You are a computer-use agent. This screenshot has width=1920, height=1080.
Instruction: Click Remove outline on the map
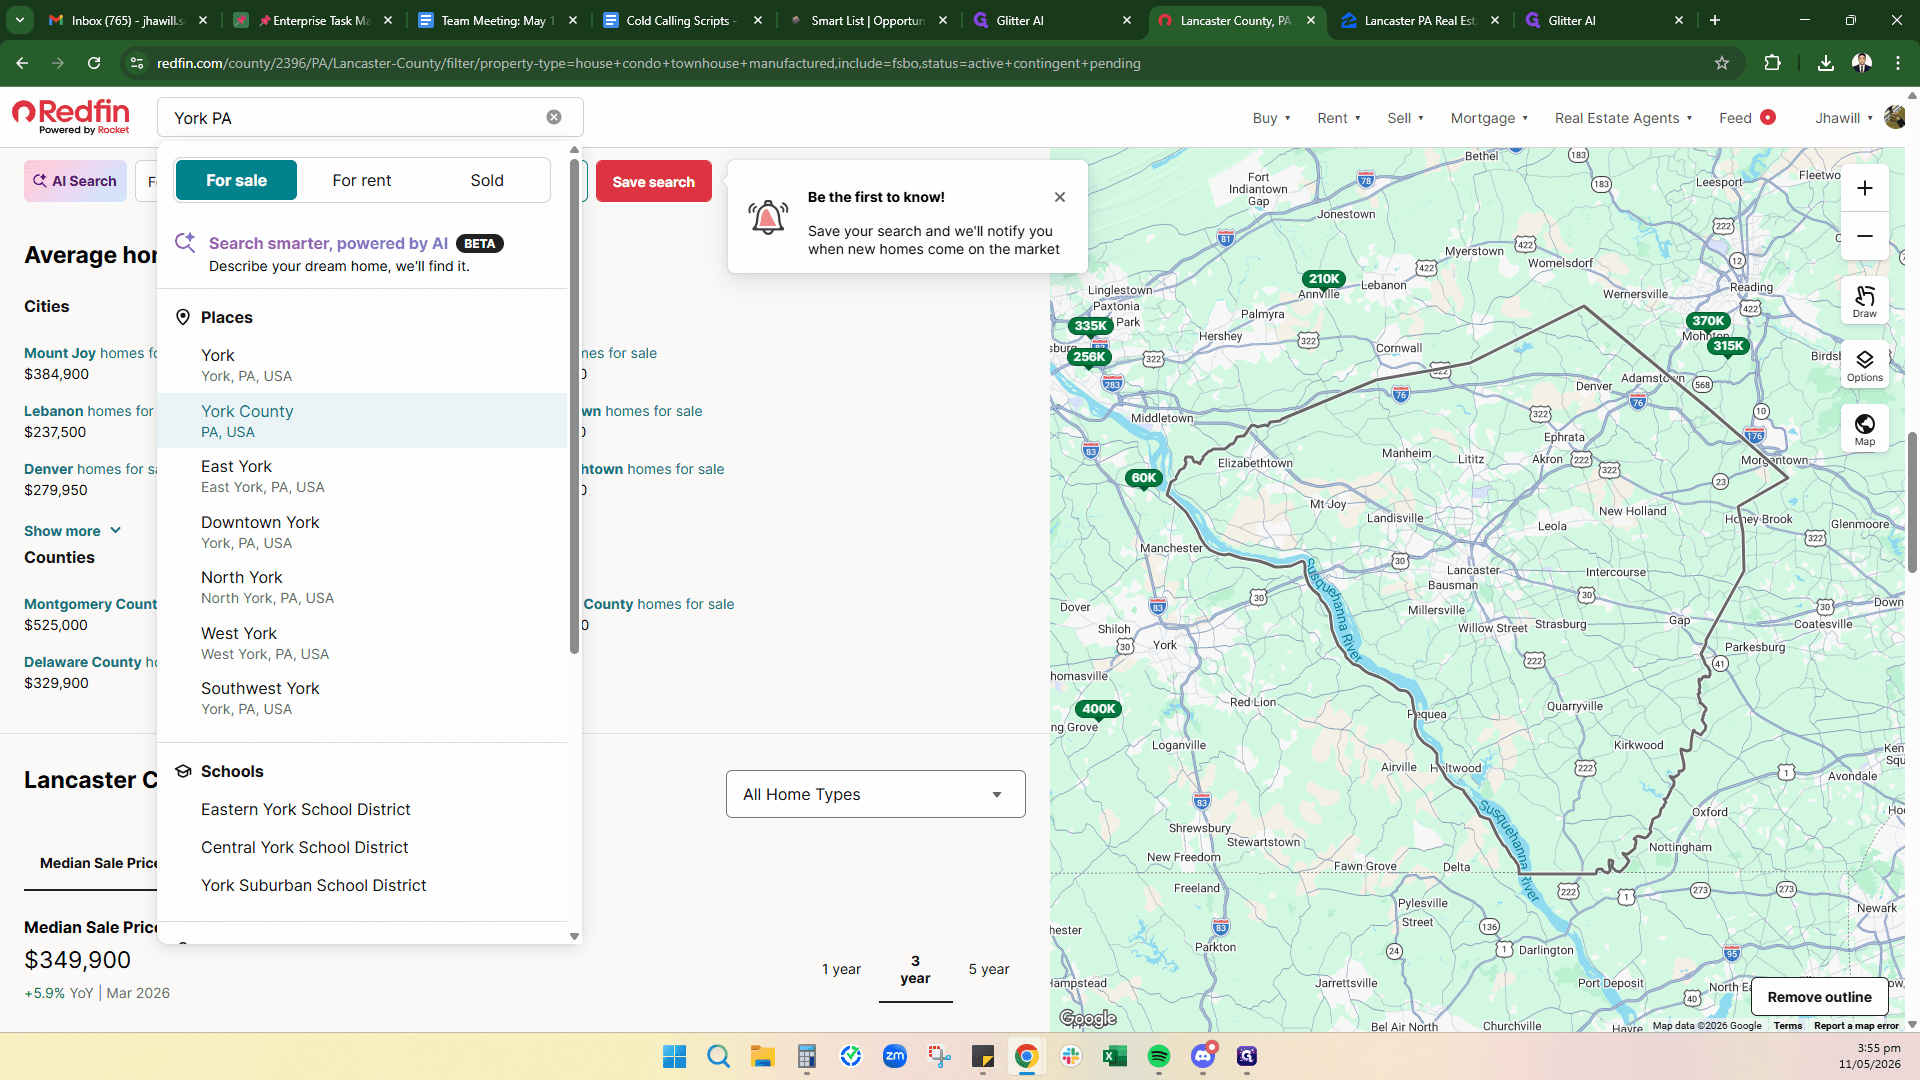coord(1819,997)
